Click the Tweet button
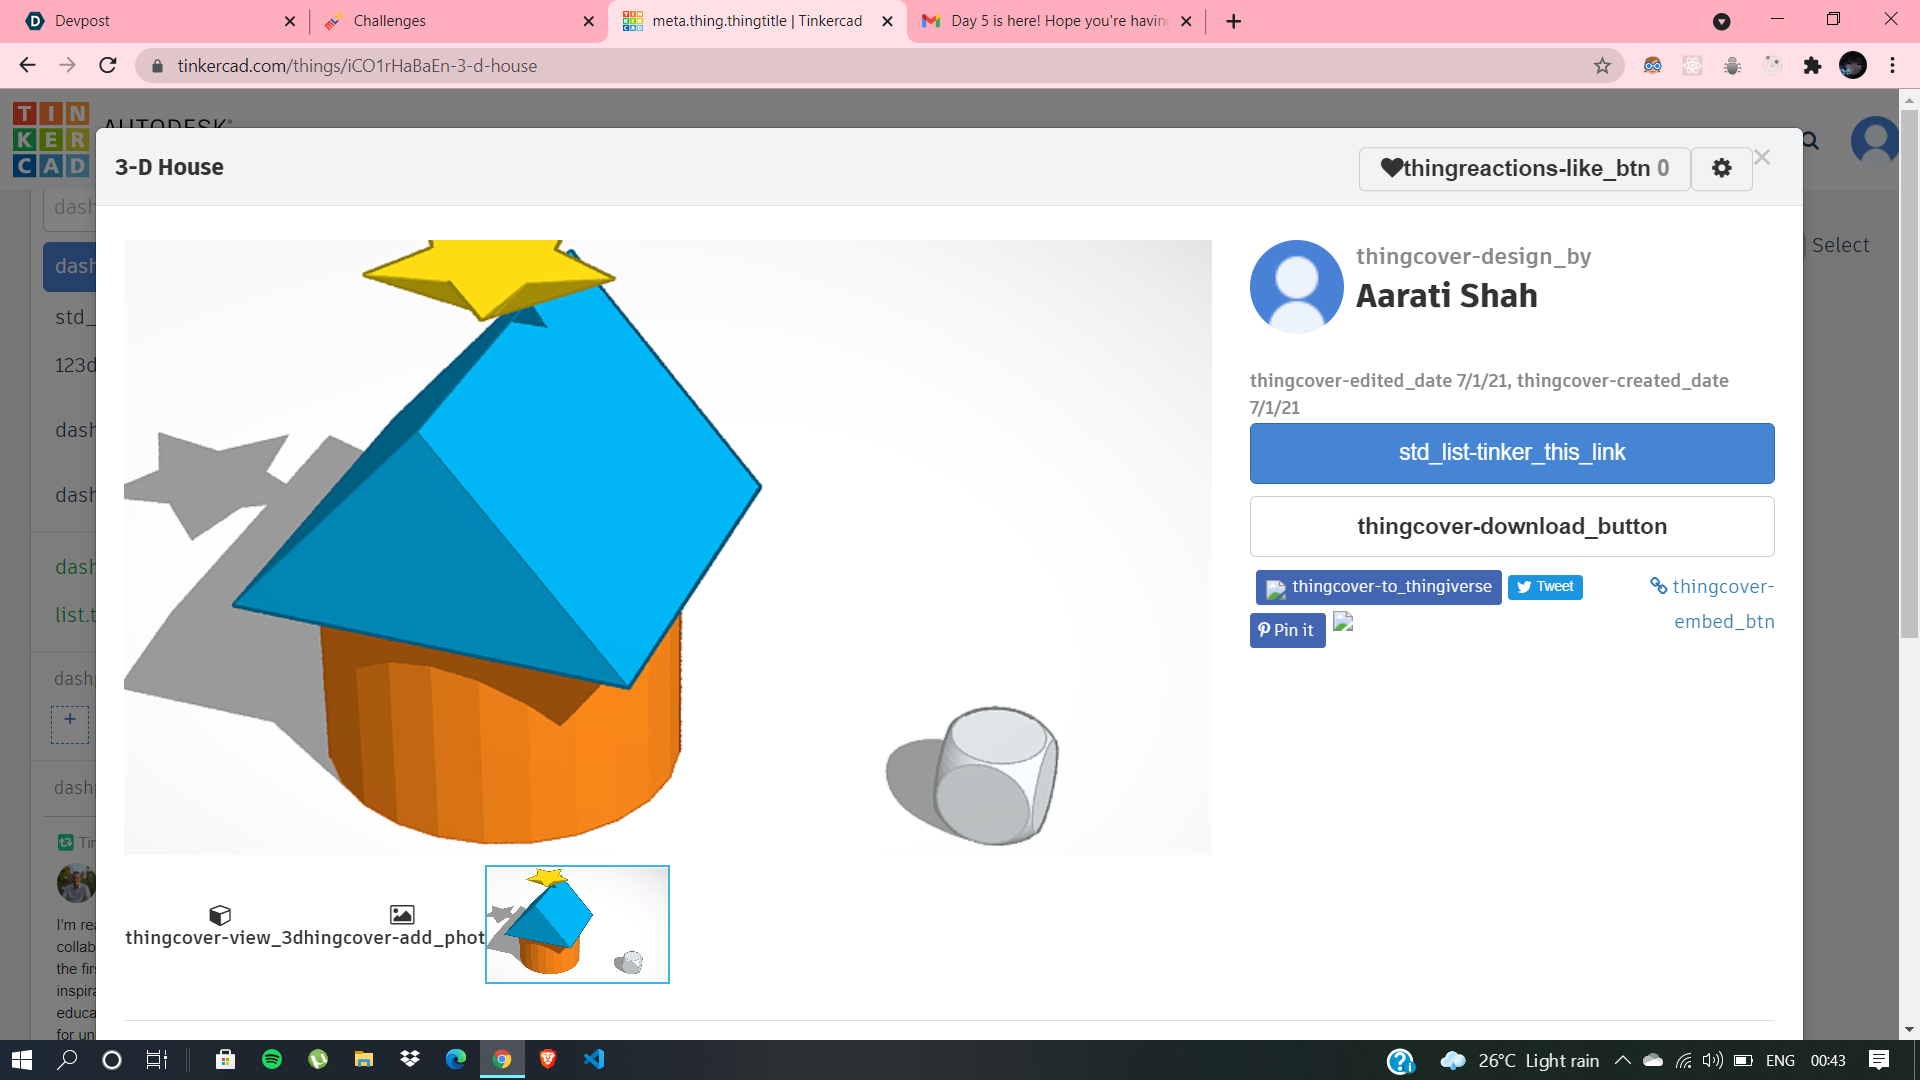Viewport: 1920px width, 1080px height. [x=1545, y=587]
